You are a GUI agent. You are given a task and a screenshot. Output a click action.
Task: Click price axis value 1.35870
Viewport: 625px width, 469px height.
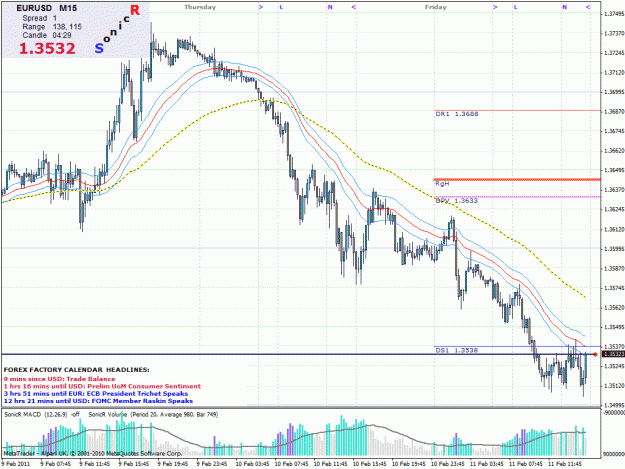click(614, 269)
